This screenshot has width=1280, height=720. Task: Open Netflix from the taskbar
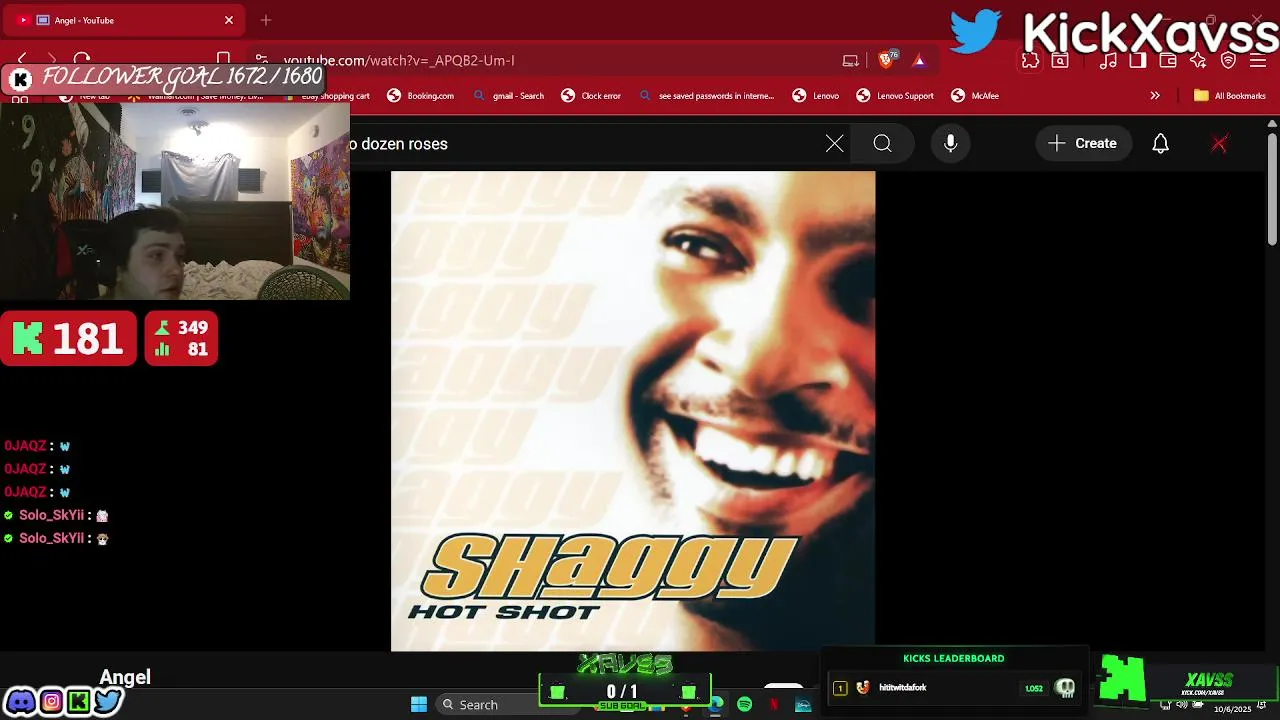(x=773, y=705)
